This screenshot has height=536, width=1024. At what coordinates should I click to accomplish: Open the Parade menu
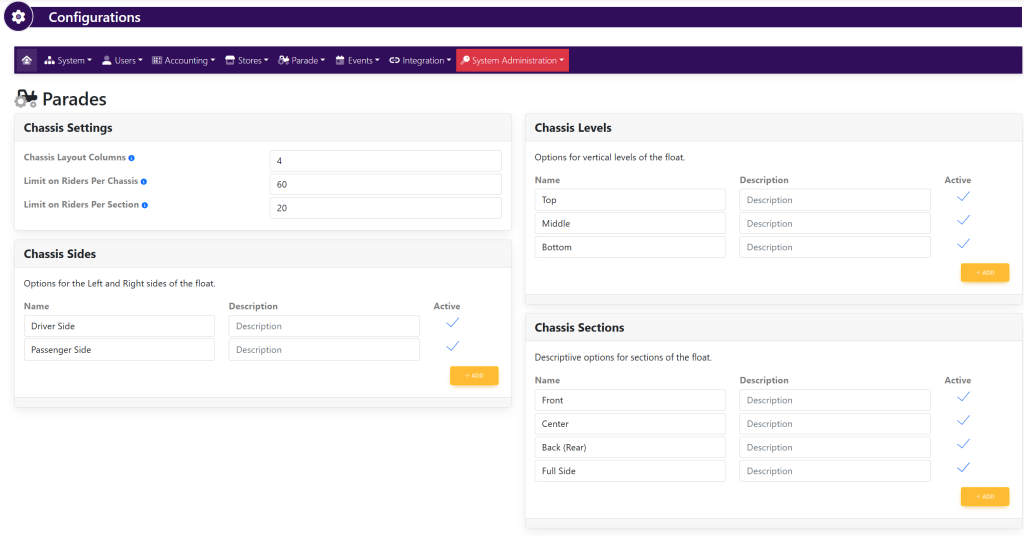302,61
